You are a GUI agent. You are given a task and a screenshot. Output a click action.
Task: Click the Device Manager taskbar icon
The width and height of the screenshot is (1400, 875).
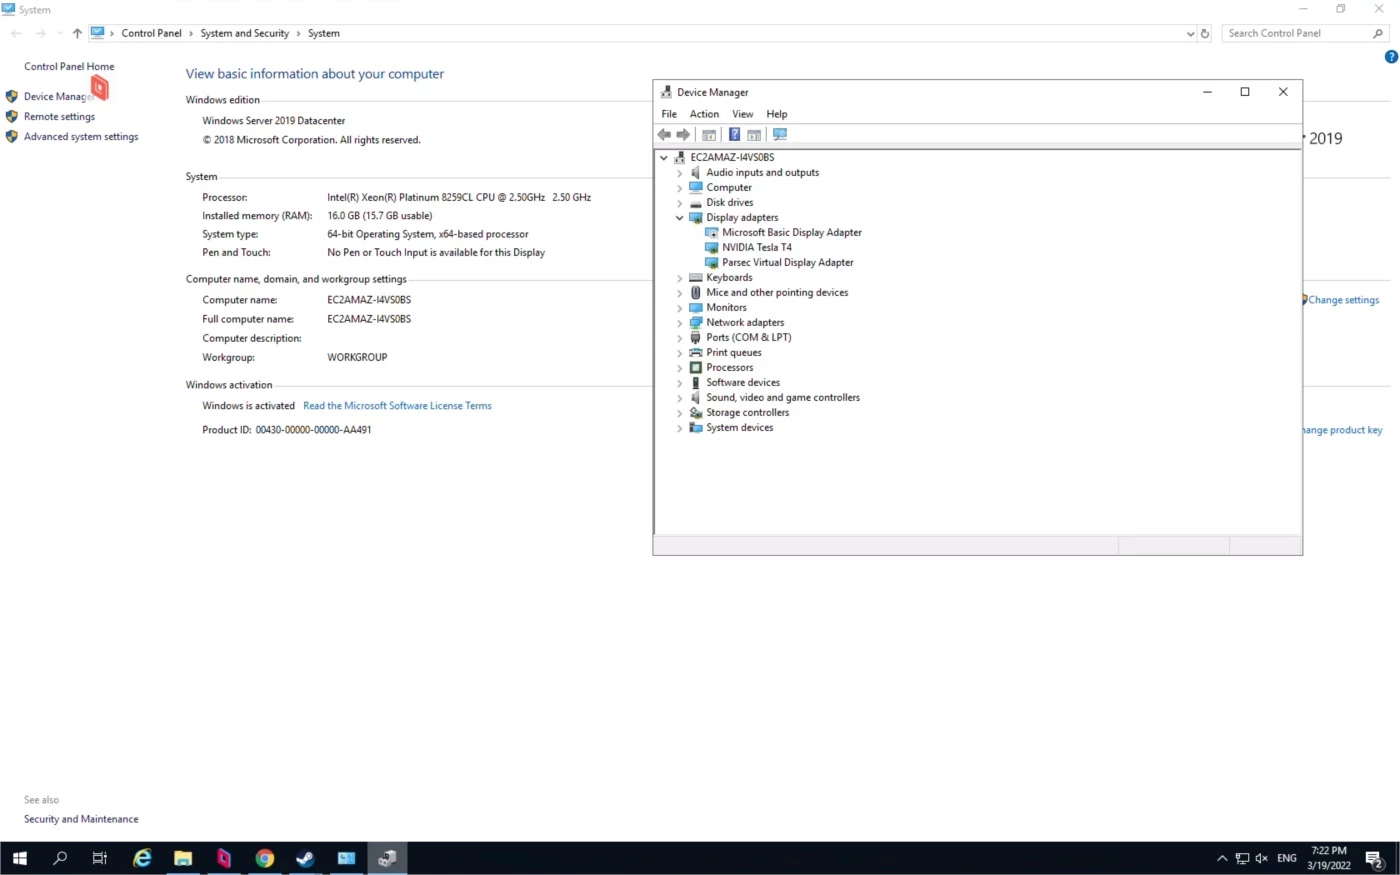coord(387,858)
